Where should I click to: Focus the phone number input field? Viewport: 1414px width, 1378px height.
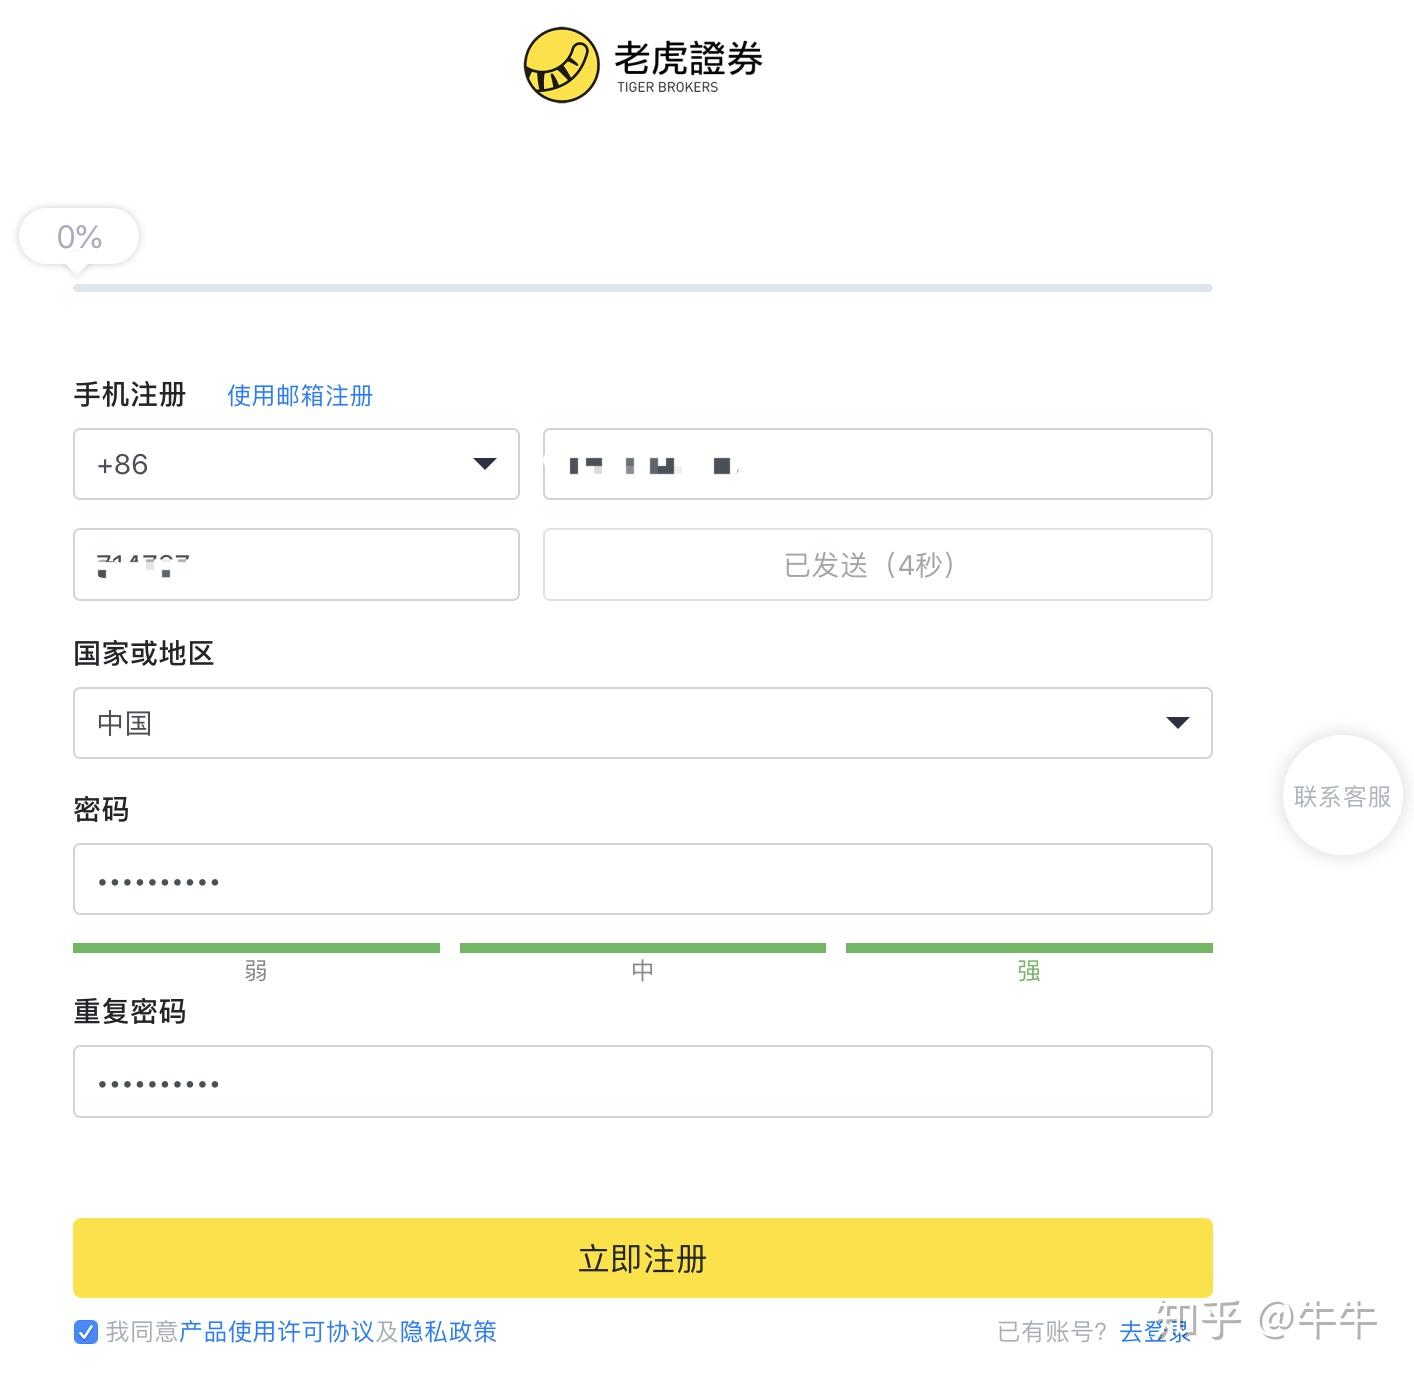(x=878, y=464)
